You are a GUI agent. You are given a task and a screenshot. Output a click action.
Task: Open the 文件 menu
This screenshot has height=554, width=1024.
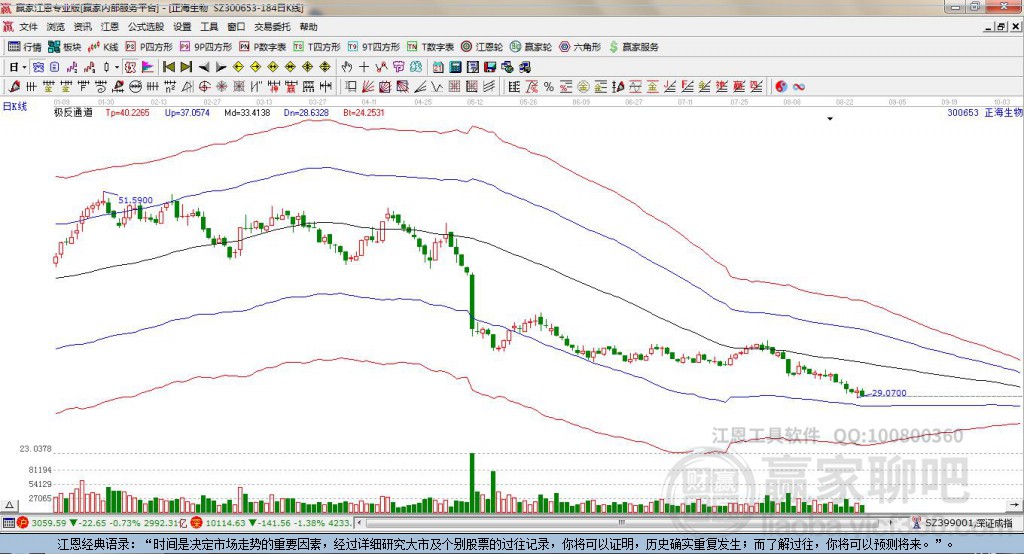tap(29, 27)
